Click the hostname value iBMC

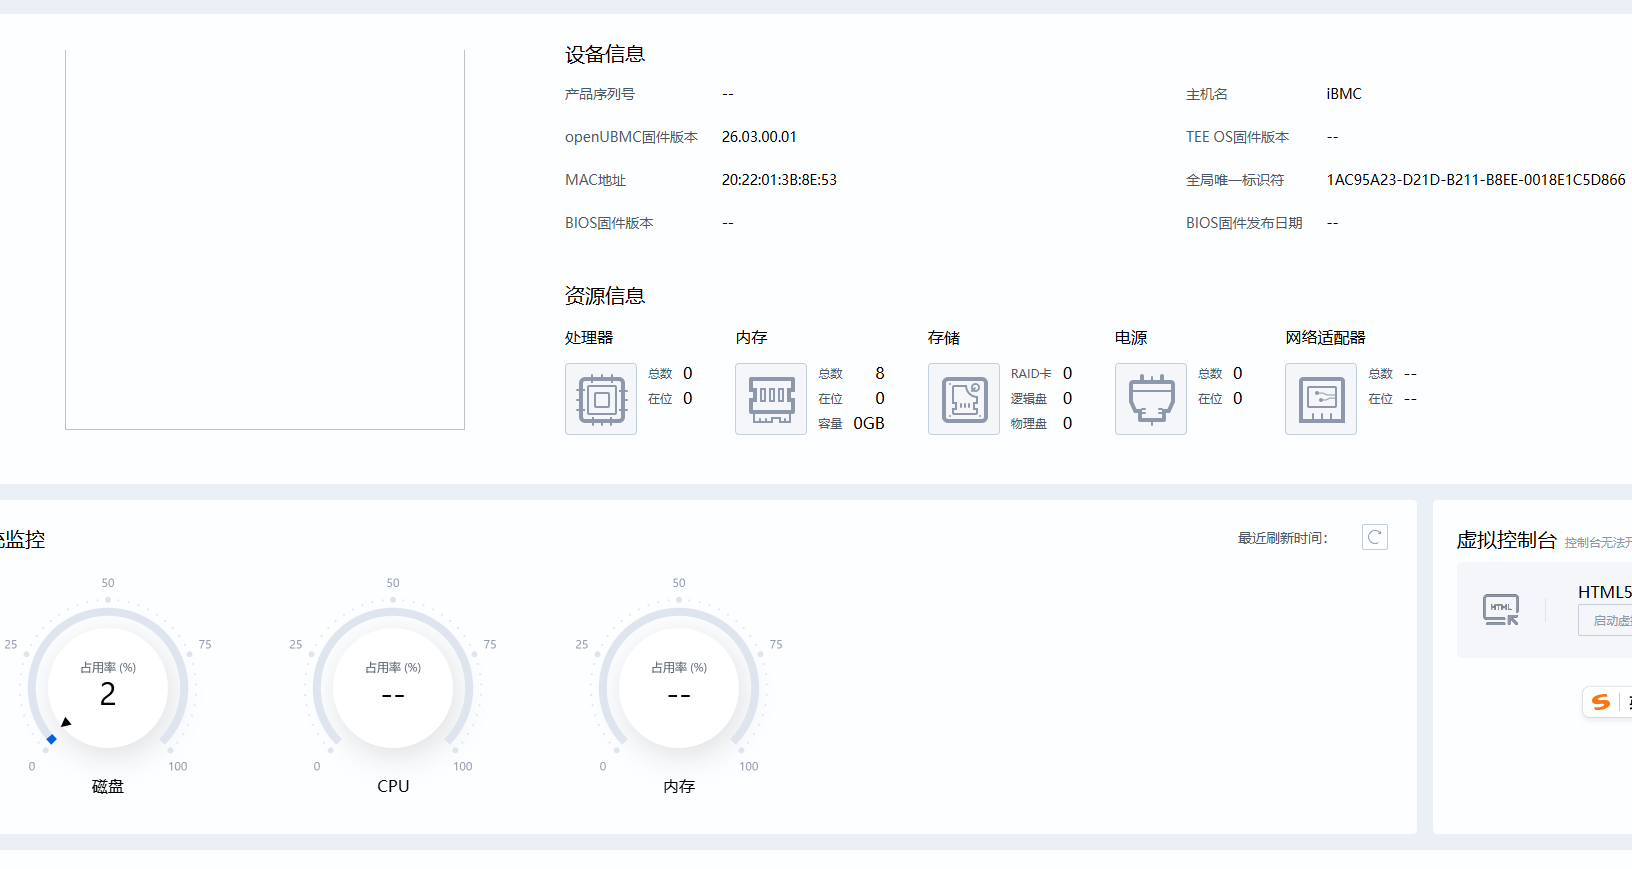pyautogui.click(x=1344, y=94)
